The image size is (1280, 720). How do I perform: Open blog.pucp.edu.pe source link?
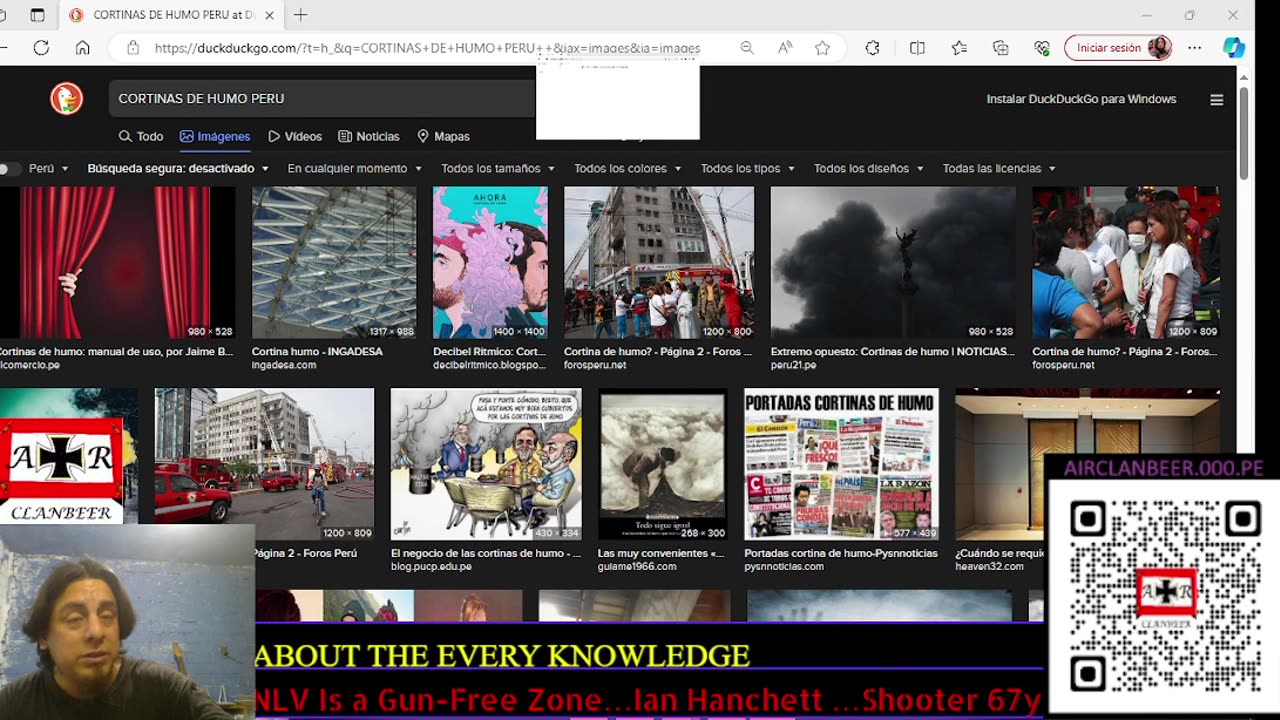[x=431, y=566]
